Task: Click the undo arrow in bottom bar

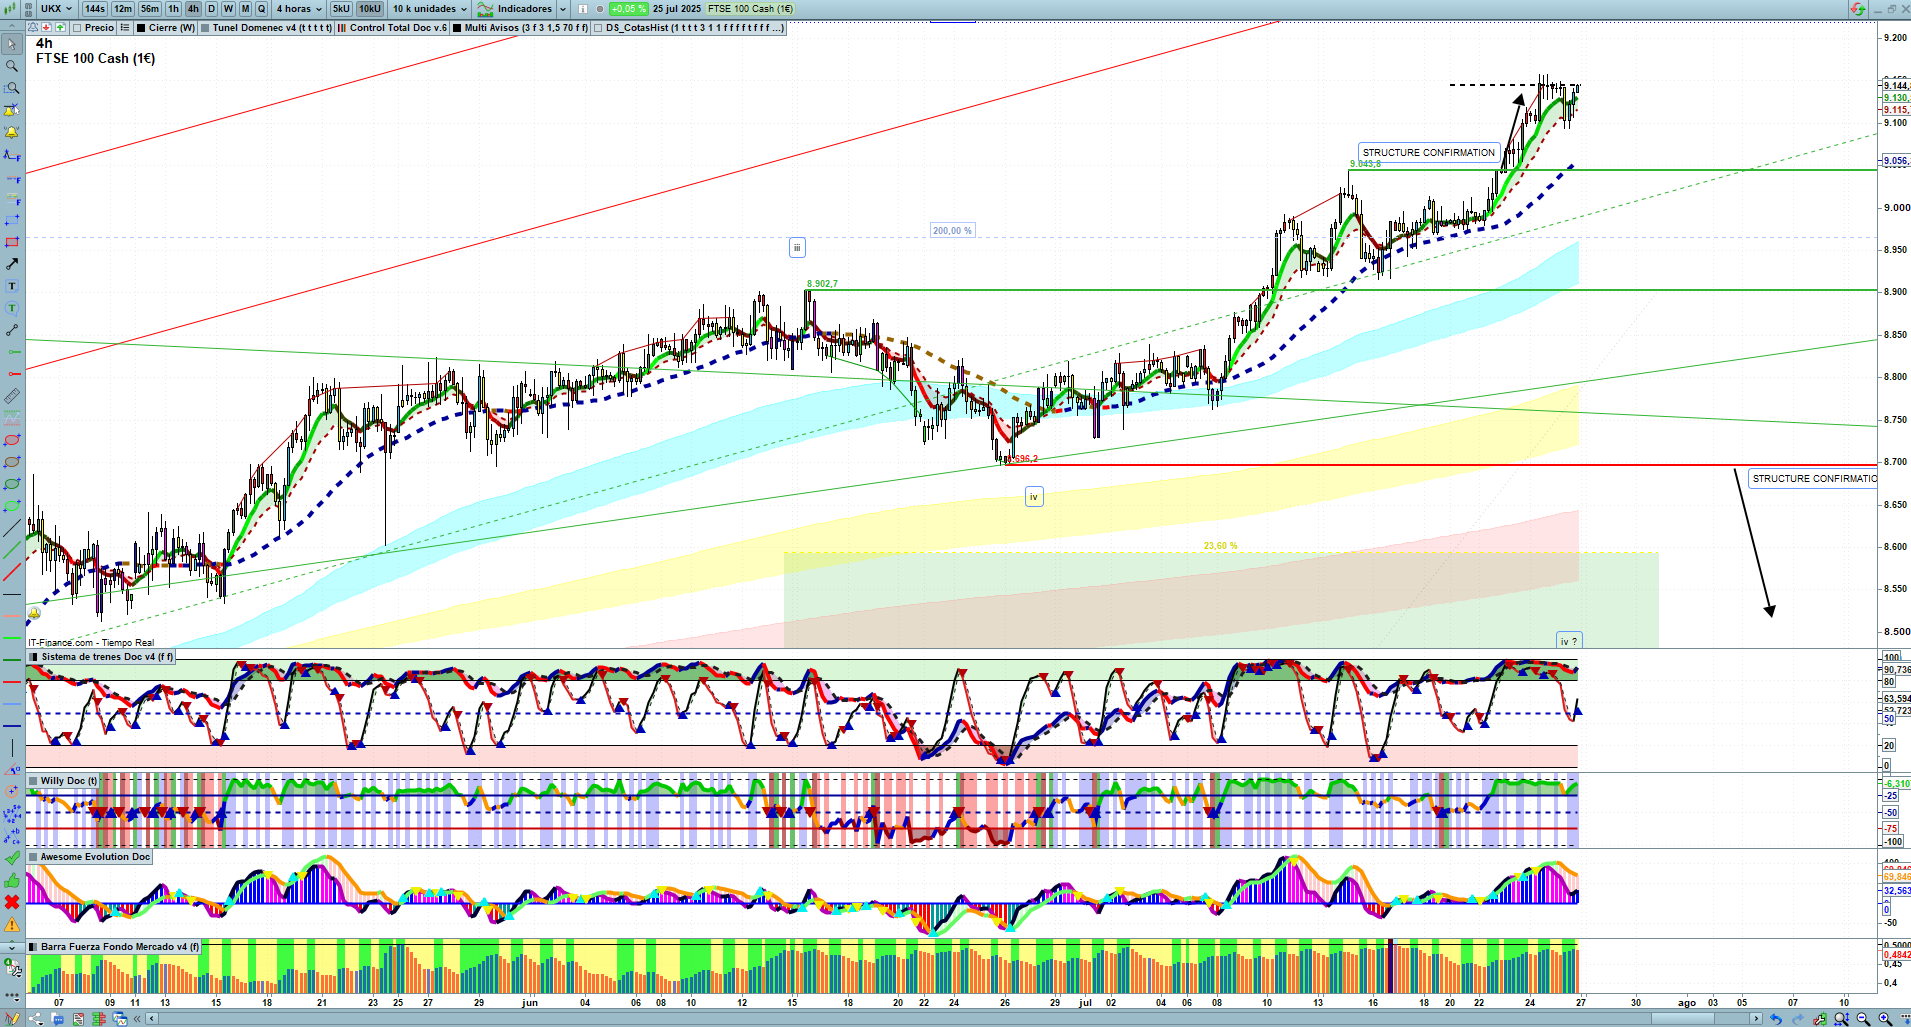Action: click(1776, 1019)
